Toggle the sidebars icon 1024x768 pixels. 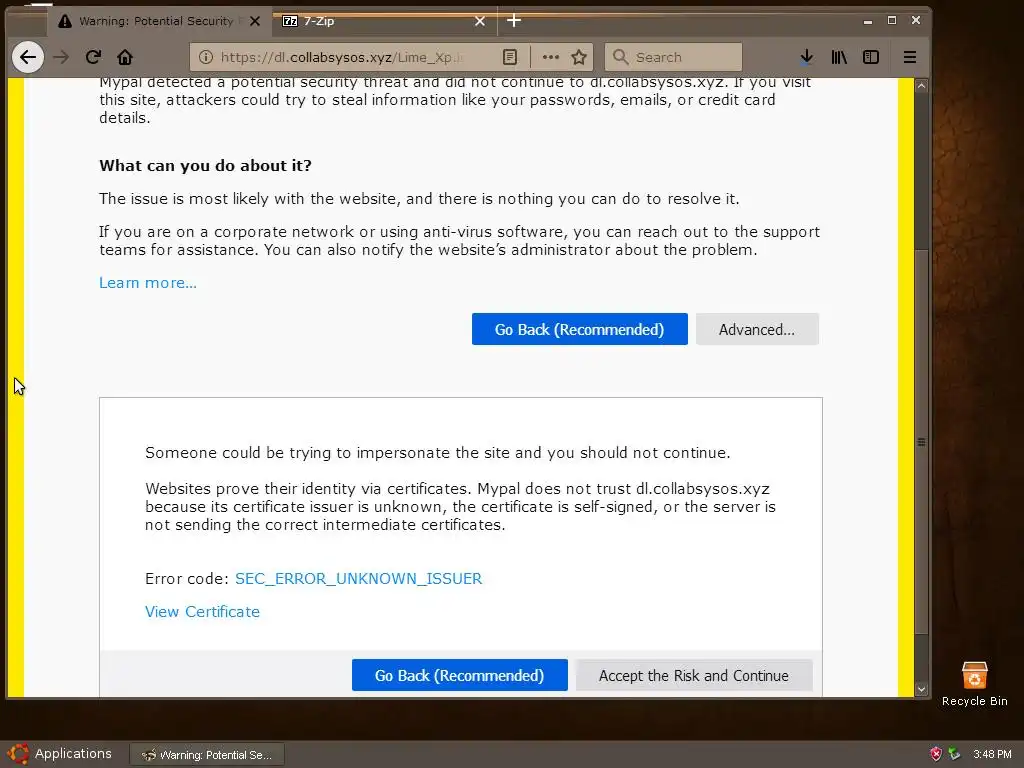[x=871, y=57]
